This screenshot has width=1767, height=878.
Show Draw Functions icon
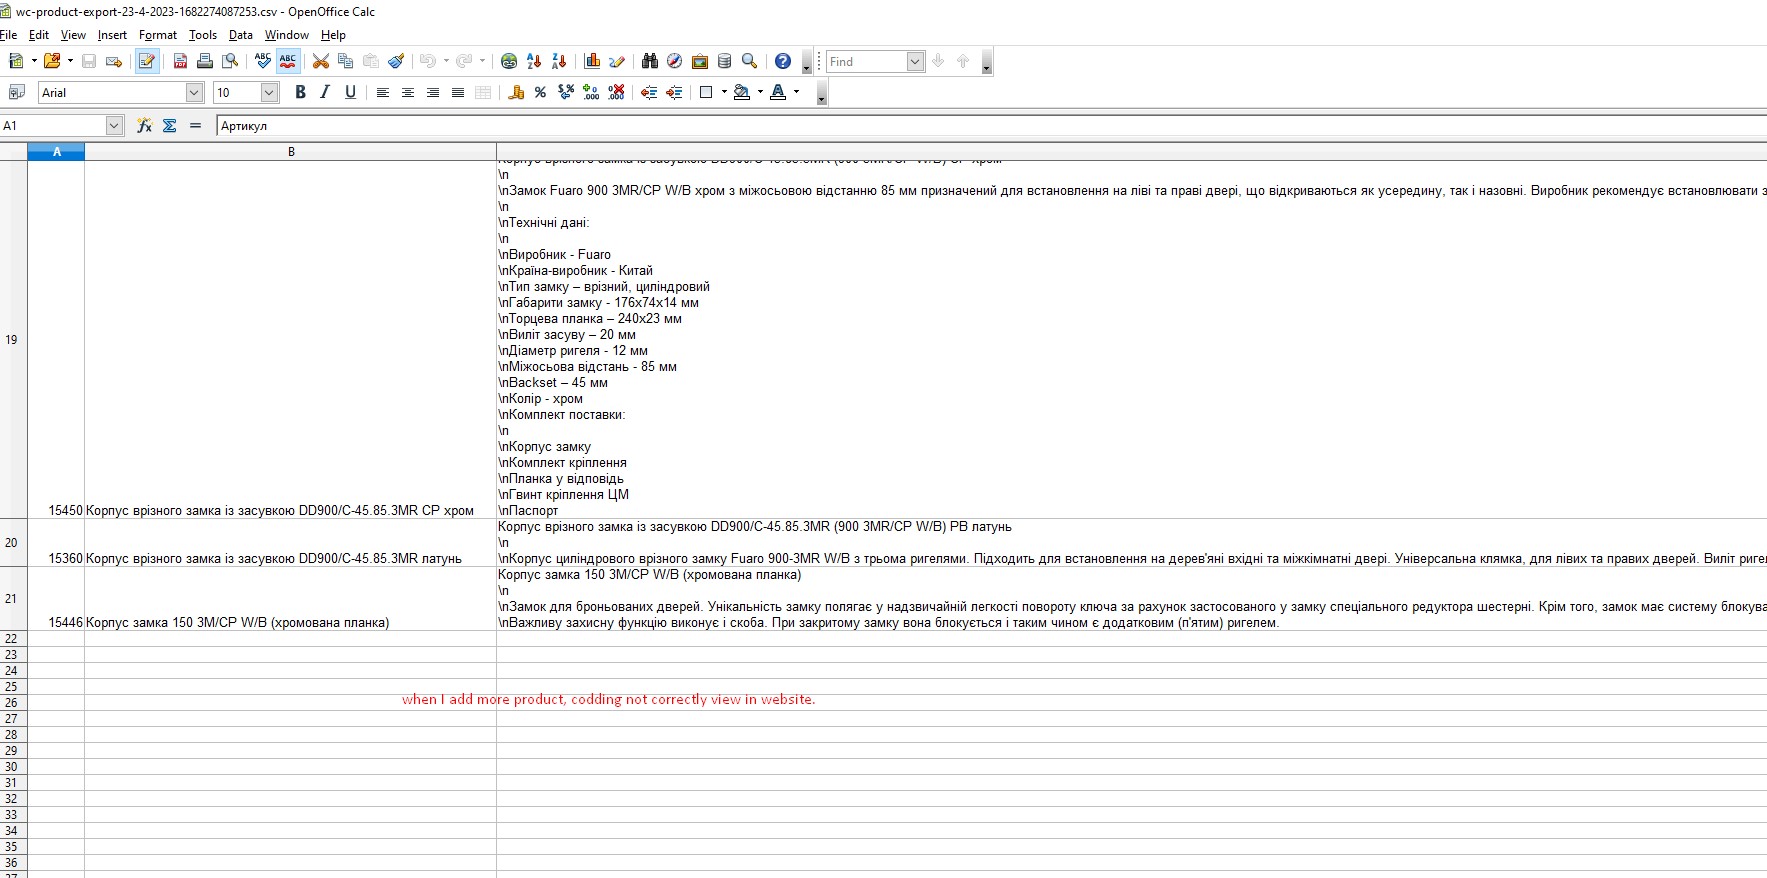point(617,61)
